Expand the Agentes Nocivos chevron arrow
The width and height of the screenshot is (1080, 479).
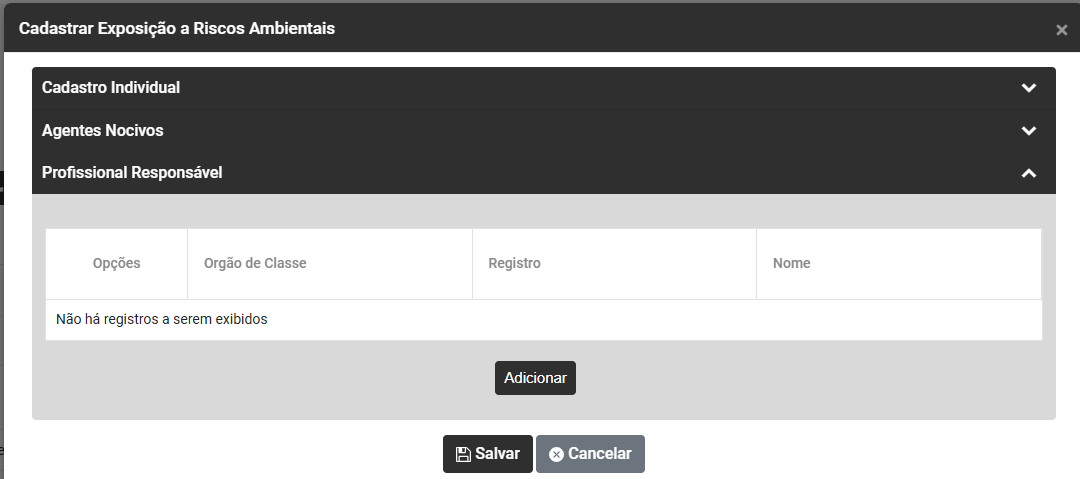[1028, 131]
